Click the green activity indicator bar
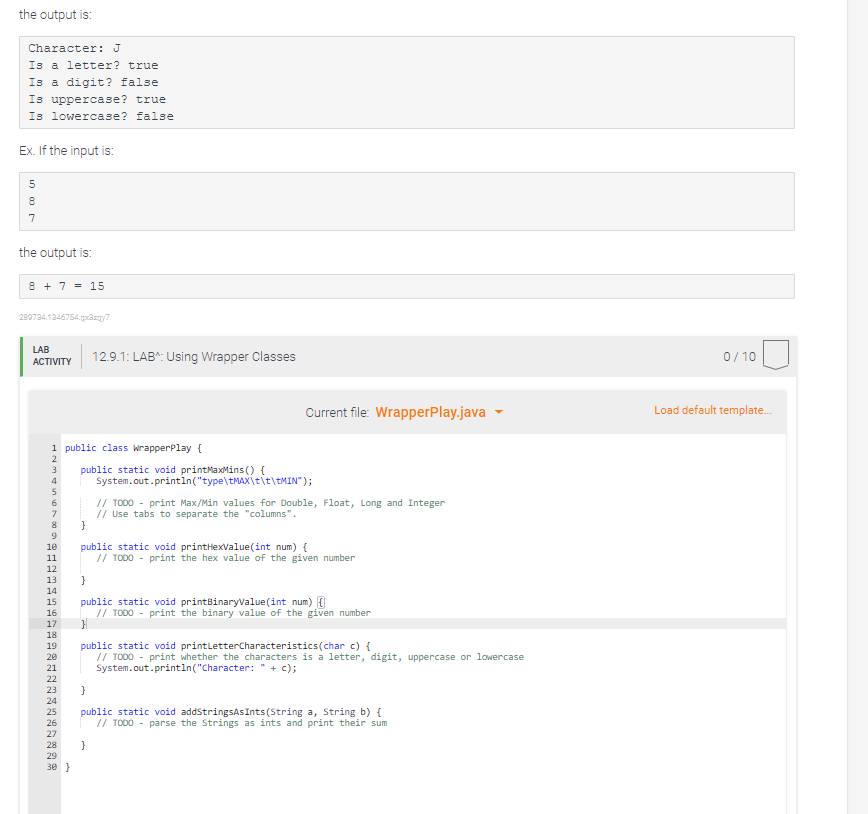Viewport: 868px width, 814px height. click(x=23, y=356)
